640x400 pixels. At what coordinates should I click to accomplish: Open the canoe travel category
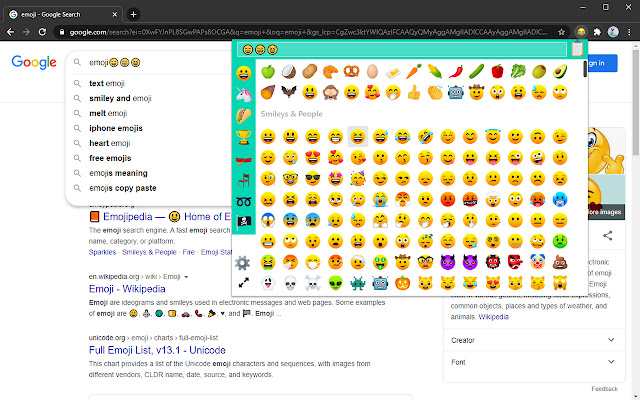244,159
